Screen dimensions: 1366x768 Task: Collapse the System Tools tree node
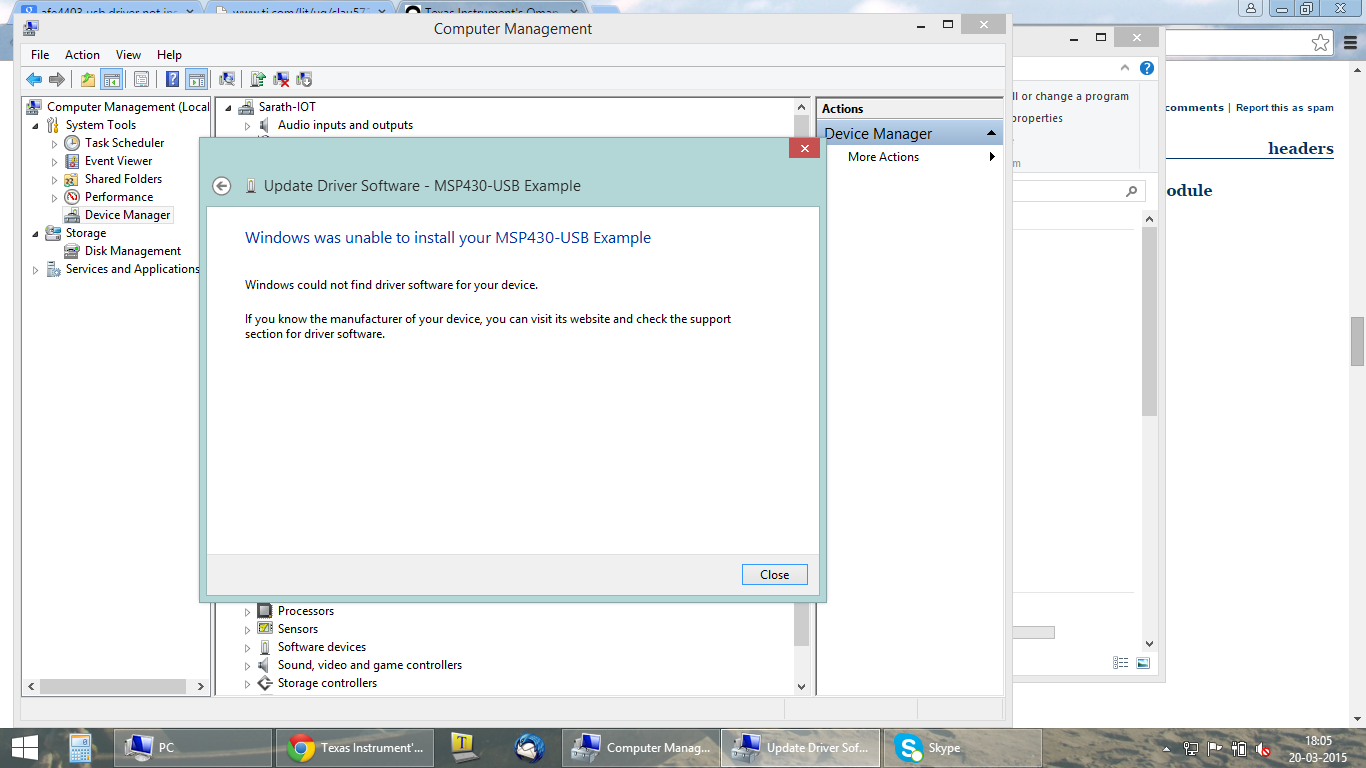point(36,126)
